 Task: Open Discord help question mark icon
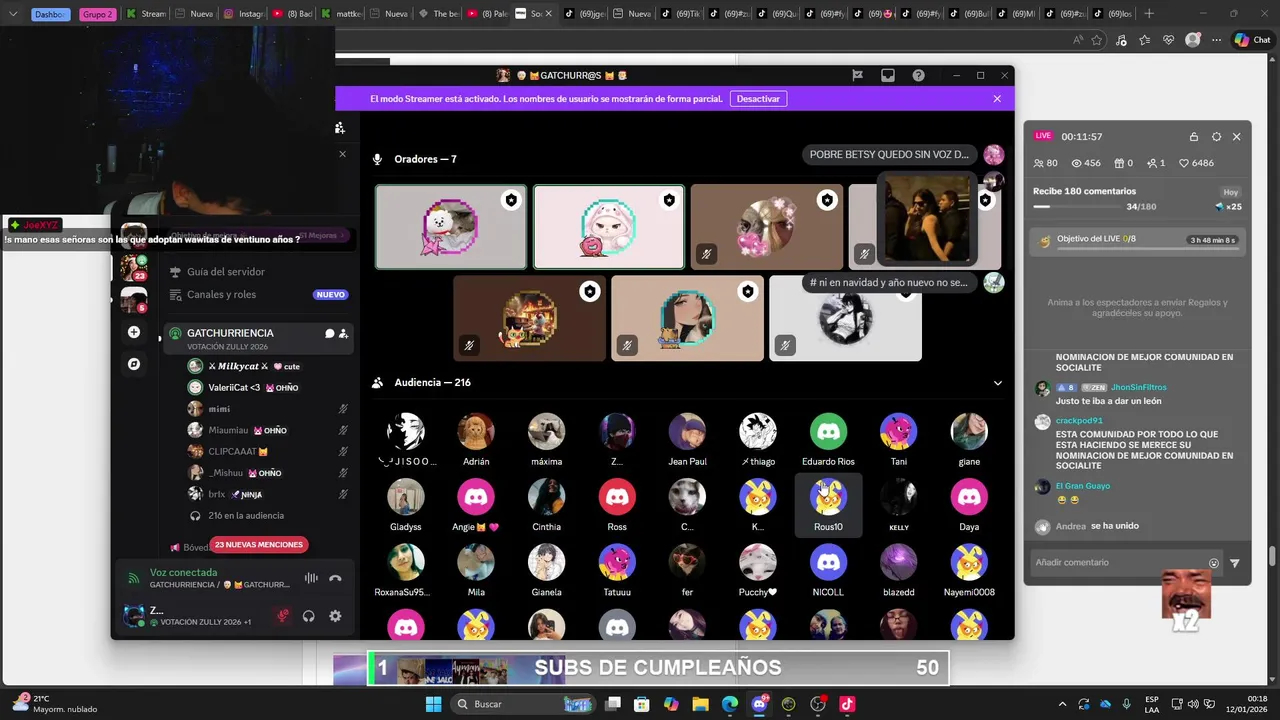coord(918,75)
